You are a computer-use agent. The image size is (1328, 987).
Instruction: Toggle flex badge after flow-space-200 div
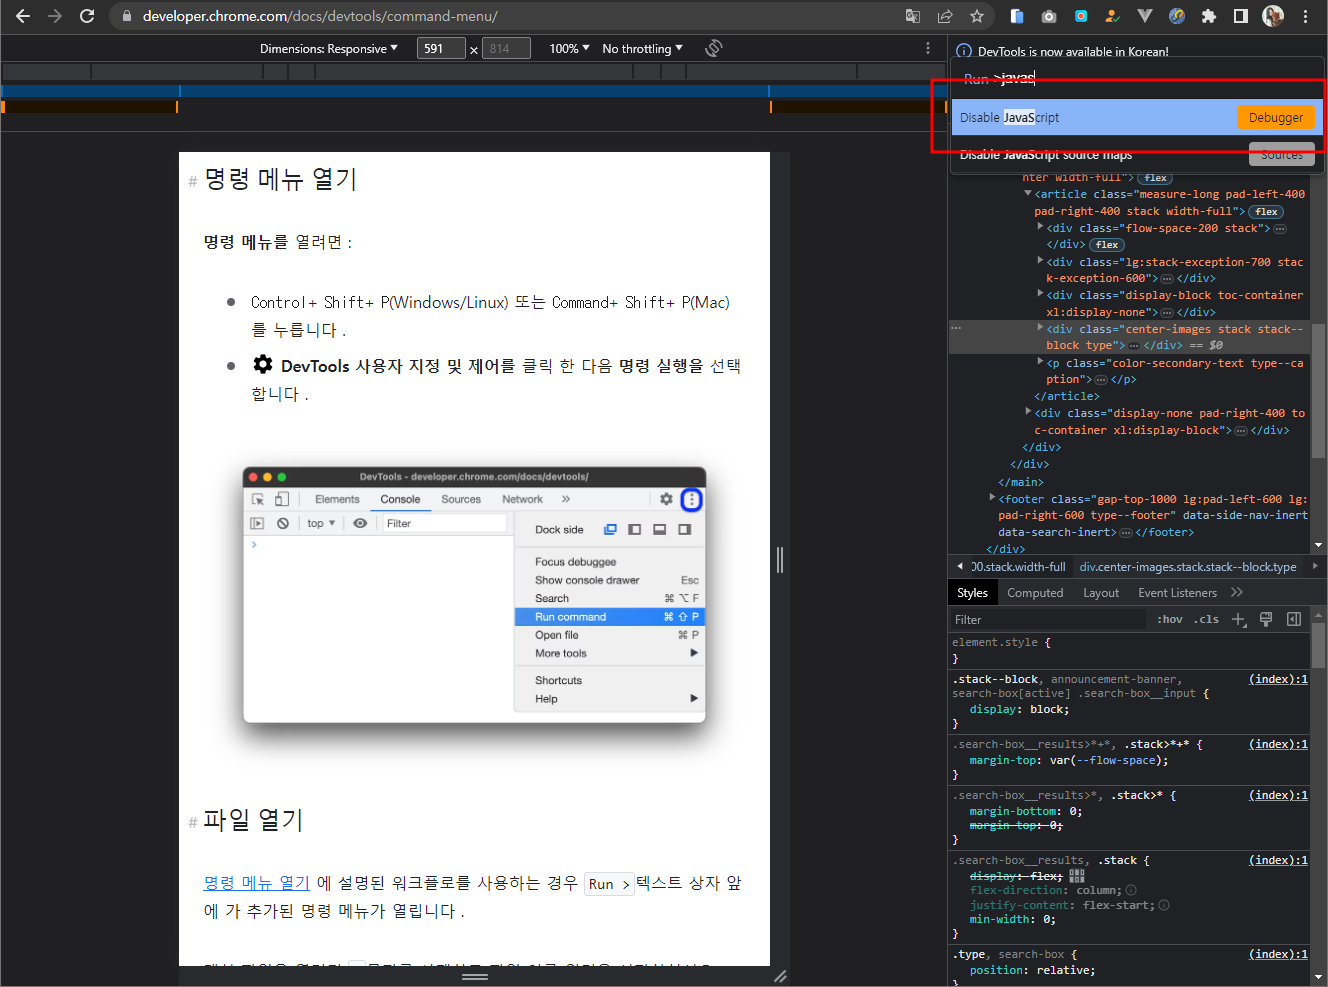(1106, 244)
